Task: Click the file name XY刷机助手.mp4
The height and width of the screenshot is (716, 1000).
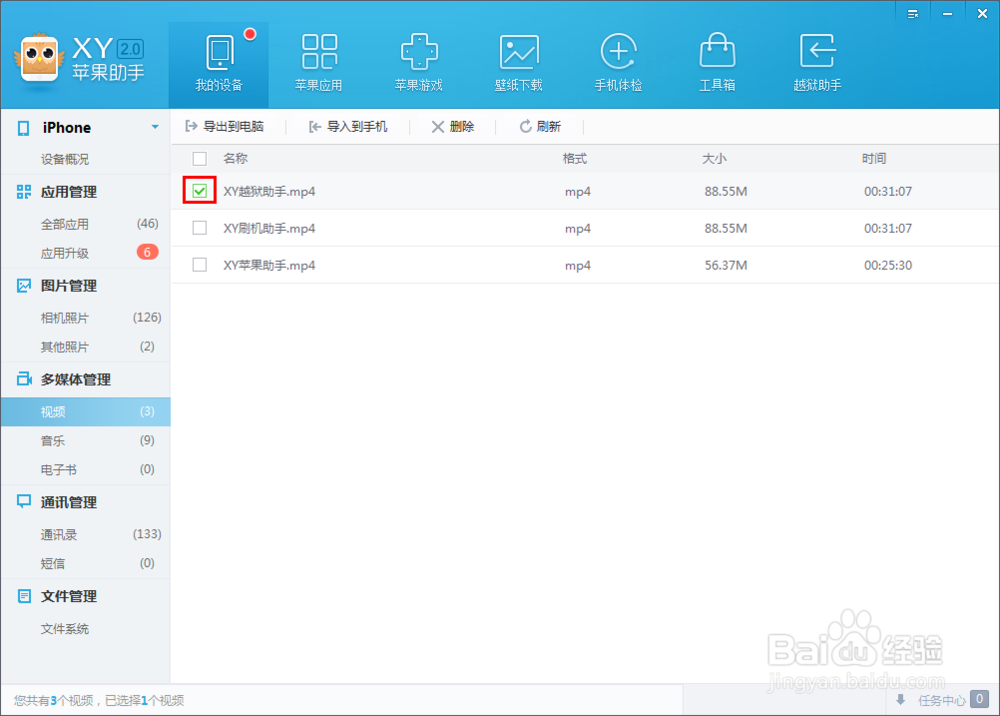Action: [269, 228]
